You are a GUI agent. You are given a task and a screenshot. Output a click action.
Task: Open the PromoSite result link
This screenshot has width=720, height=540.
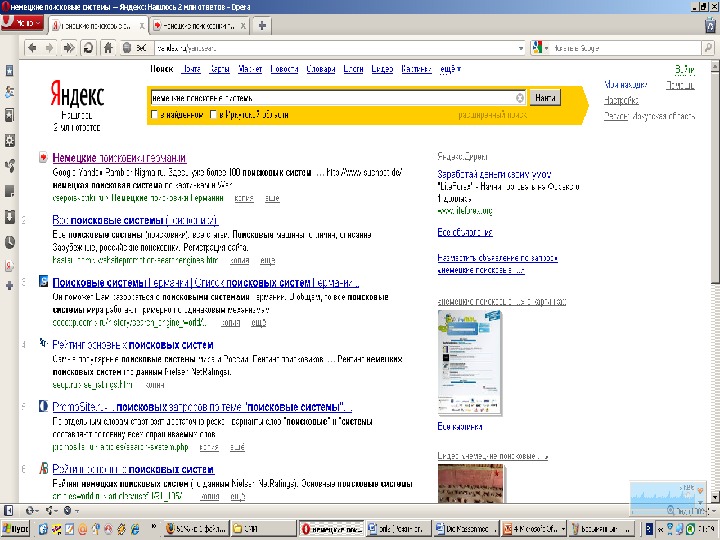click(202, 407)
